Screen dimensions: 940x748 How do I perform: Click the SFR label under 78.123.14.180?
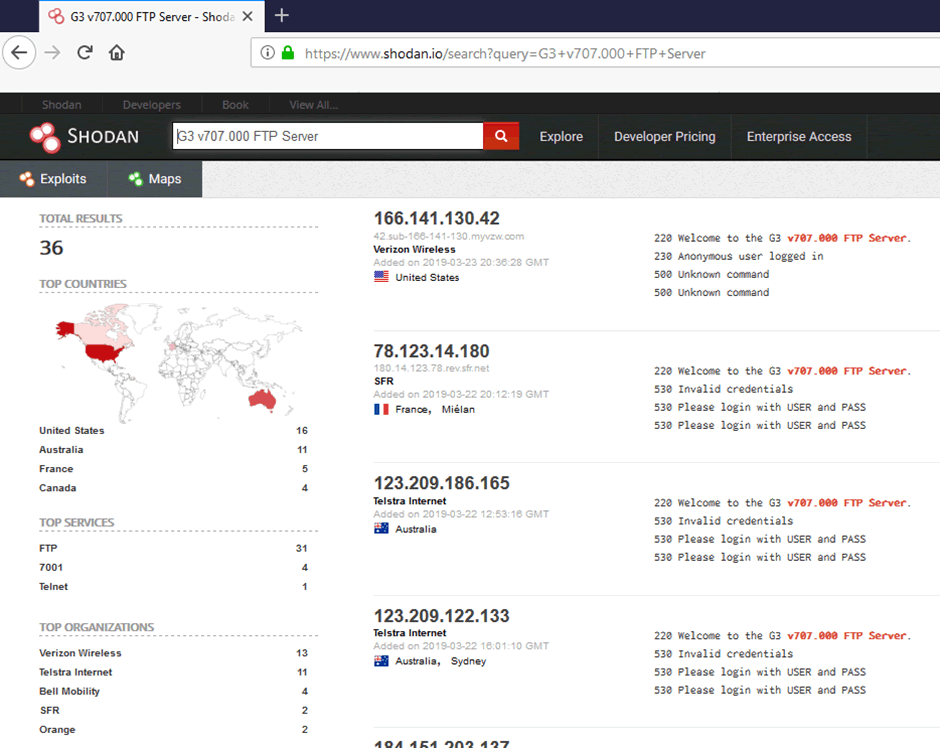[x=384, y=381]
